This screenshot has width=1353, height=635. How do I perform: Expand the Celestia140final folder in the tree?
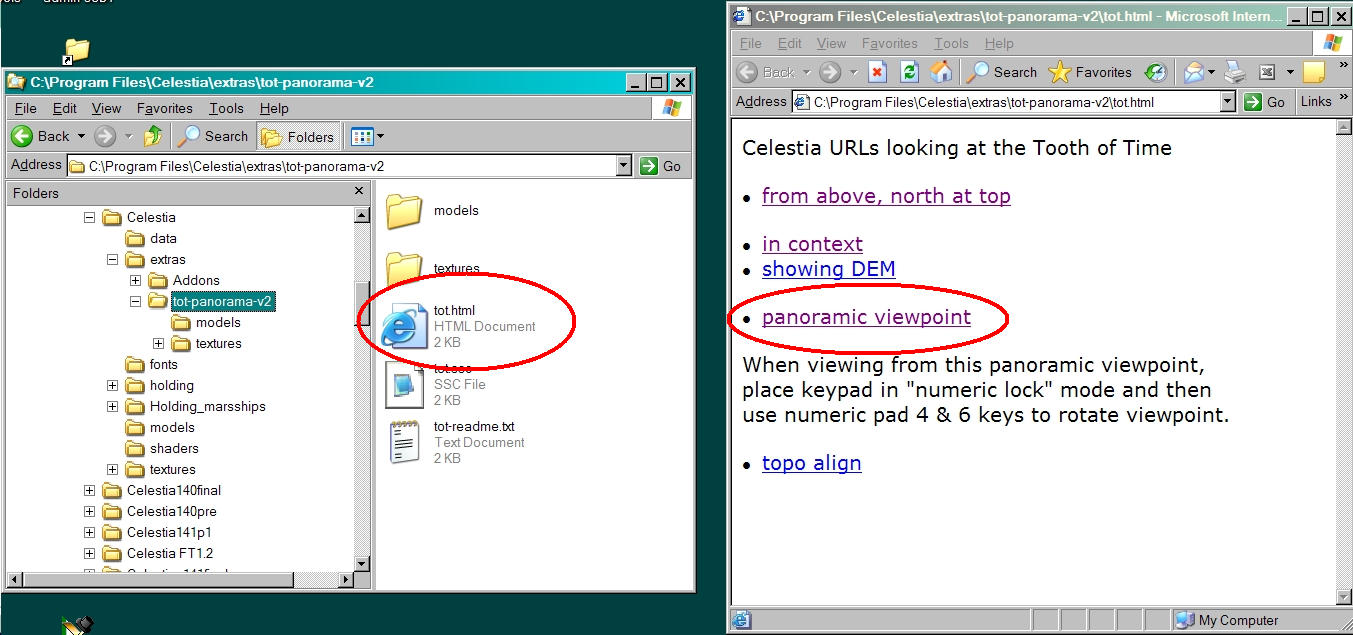pos(89,490)
